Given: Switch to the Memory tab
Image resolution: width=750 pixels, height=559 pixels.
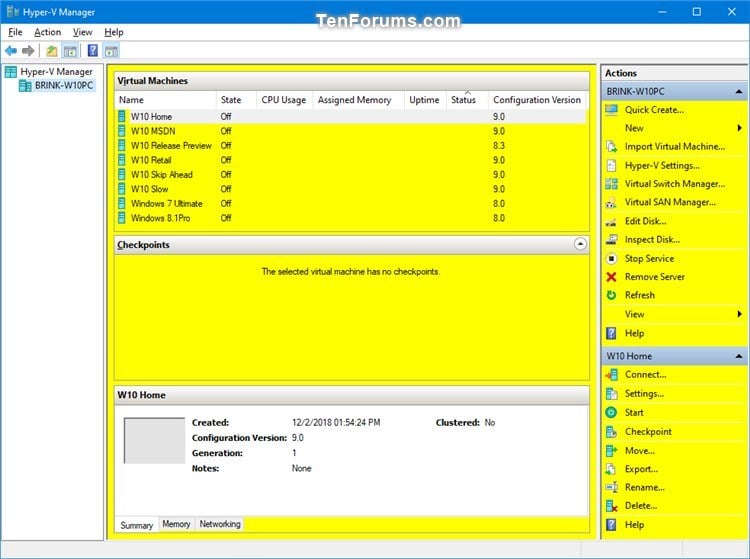Looking at the screenshot, I should pos(176,524).
